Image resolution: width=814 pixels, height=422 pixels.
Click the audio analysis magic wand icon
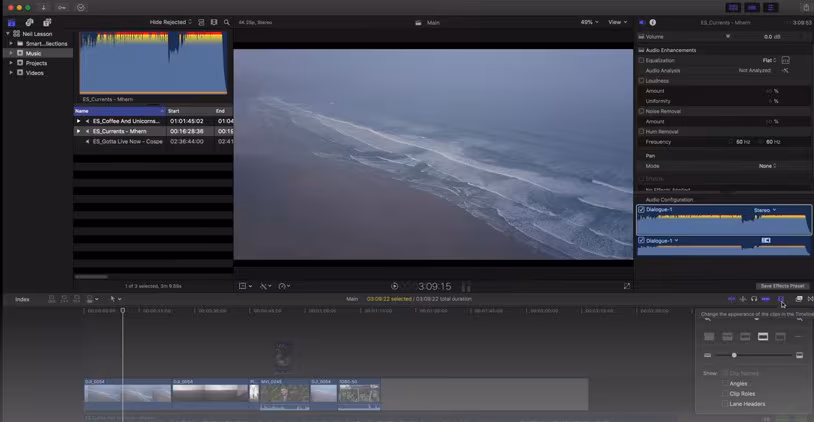[x=785, y=71]
